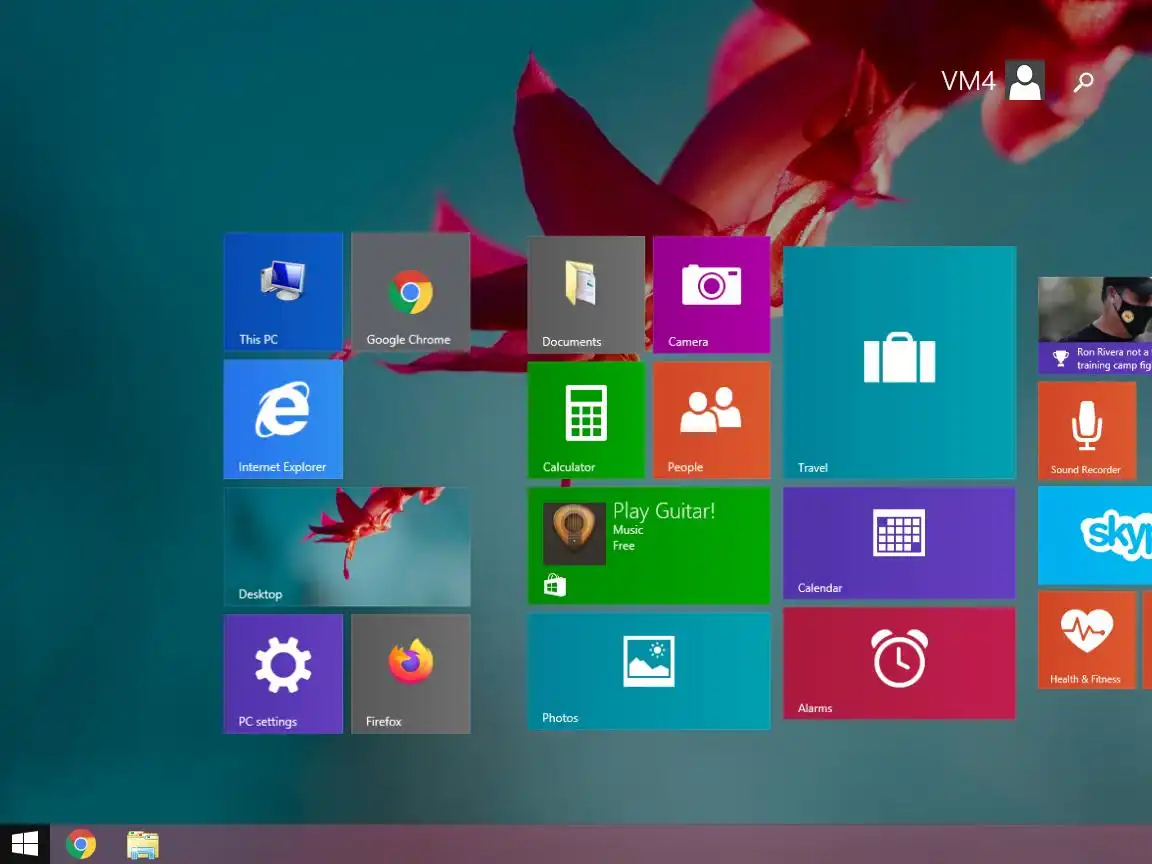
Task: Launch the Google Chrome tile
Action: click(411, 292)
